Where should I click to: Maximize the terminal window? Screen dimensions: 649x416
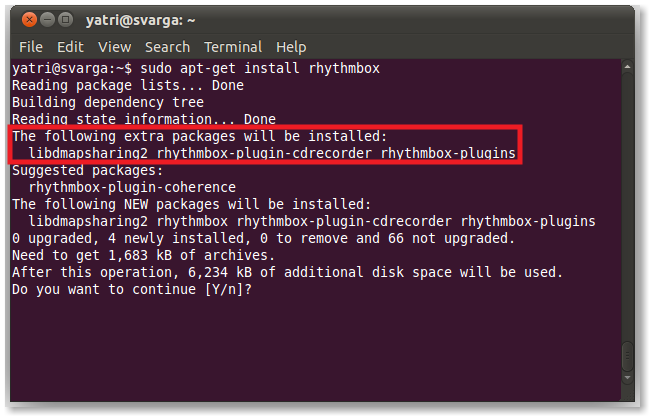pos(67,18)
